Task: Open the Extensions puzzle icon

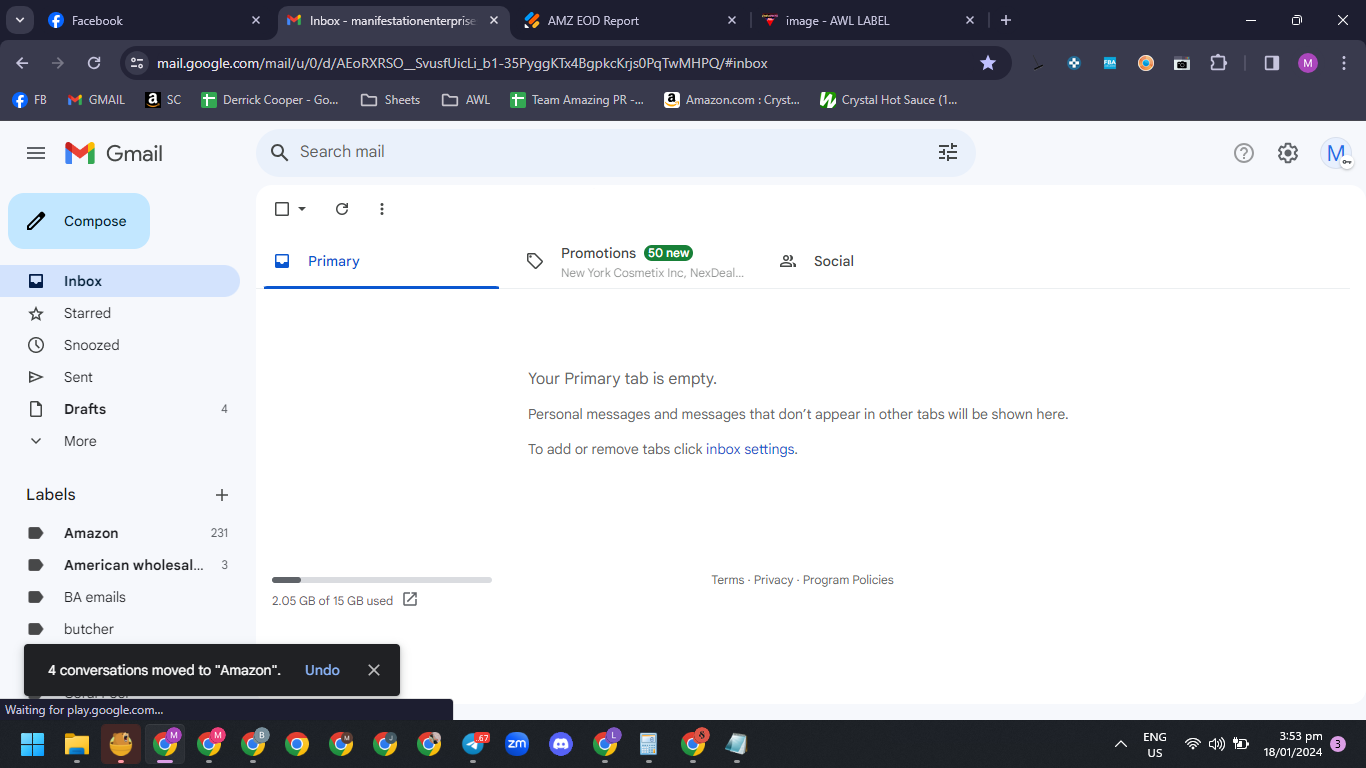Action: tap(1218, 63)
